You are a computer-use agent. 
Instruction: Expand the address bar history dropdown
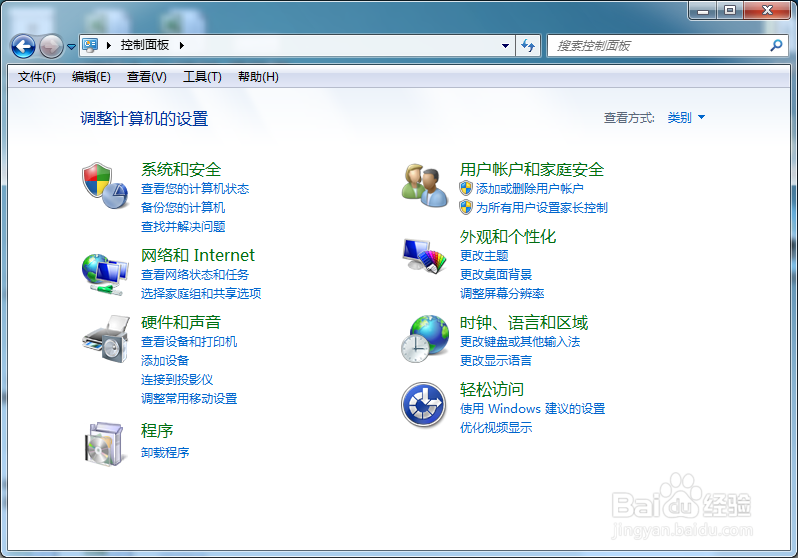505,46
